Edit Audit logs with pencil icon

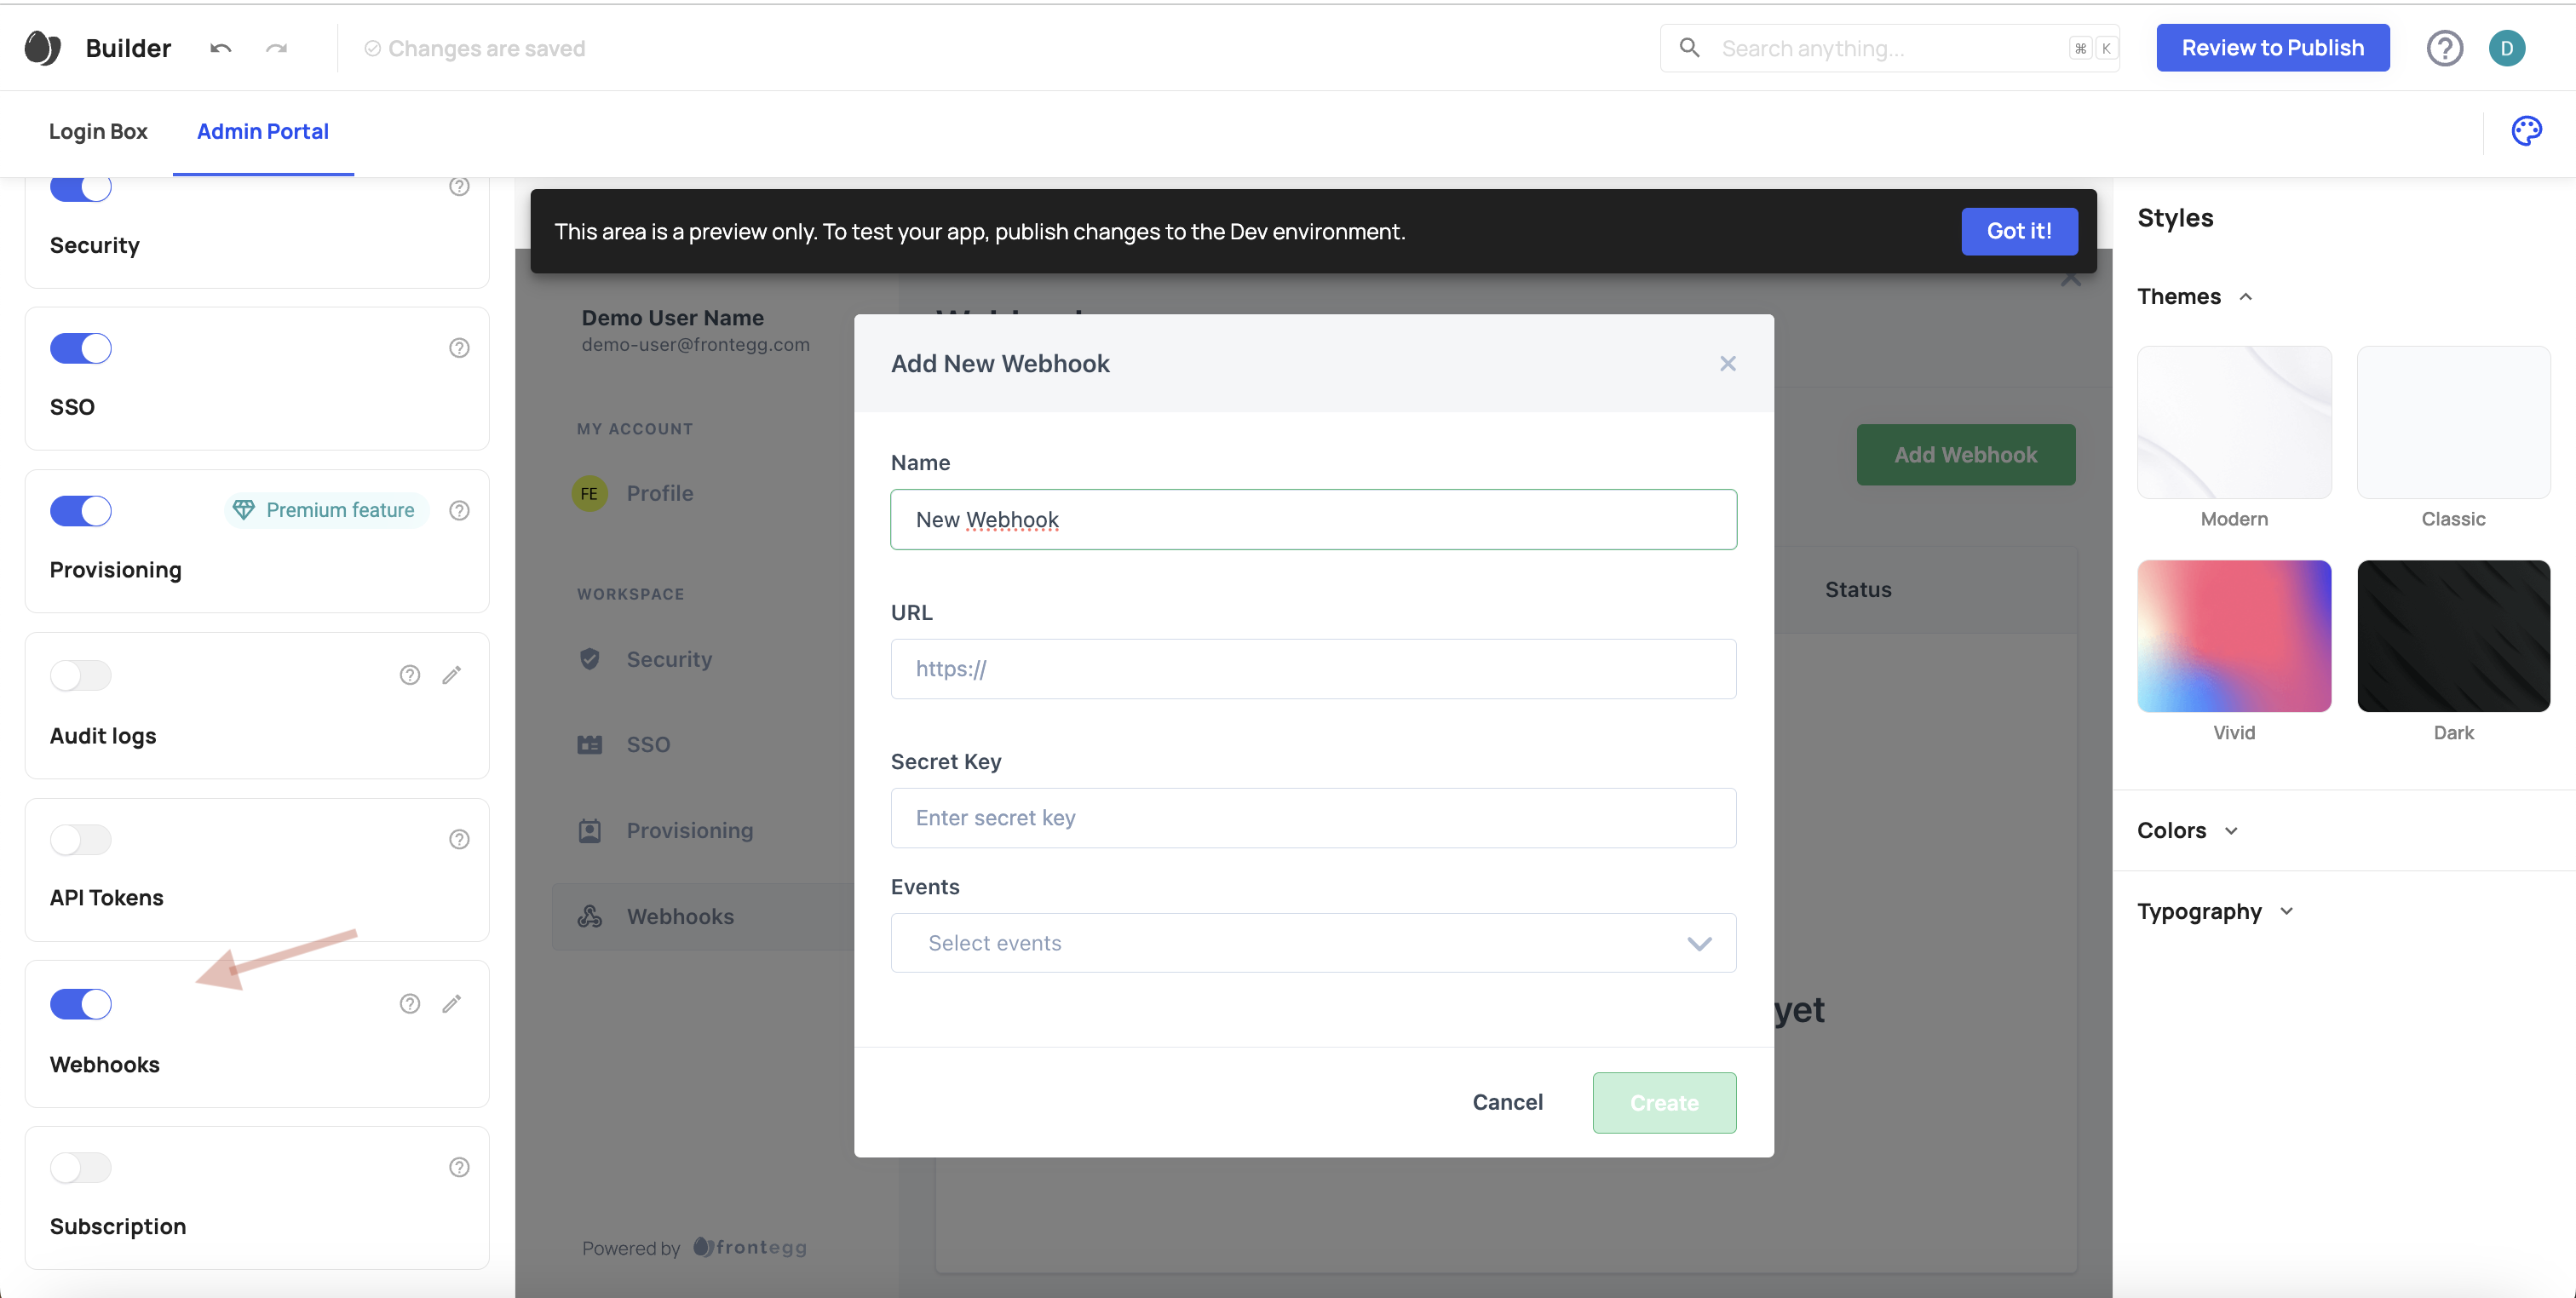452,675
